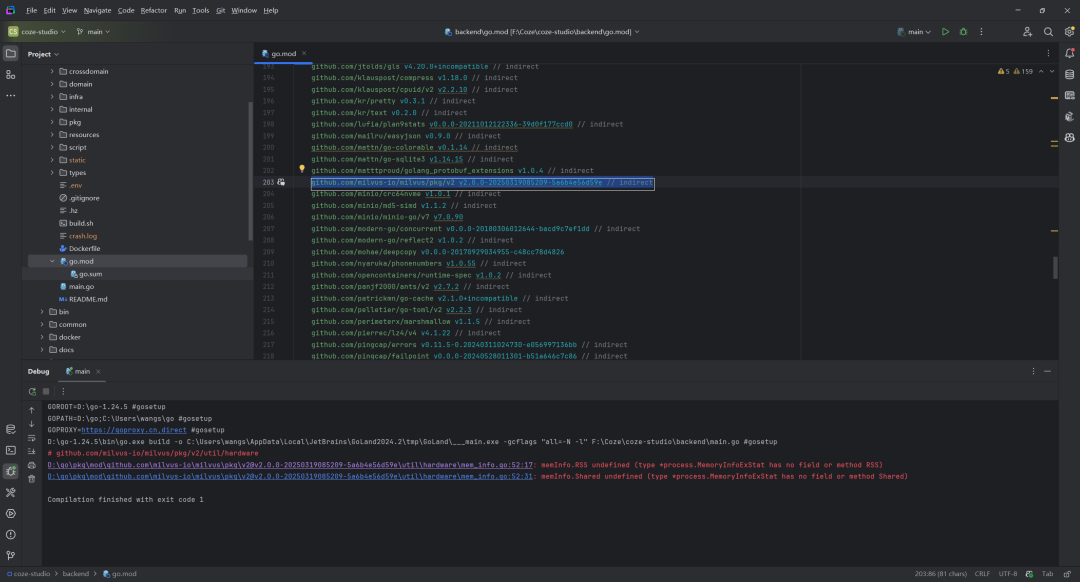Image resolution: width=1080 pixels, height=582 pixels.
Task: Select main.go in the project tree
Action: tap(81, 287)
